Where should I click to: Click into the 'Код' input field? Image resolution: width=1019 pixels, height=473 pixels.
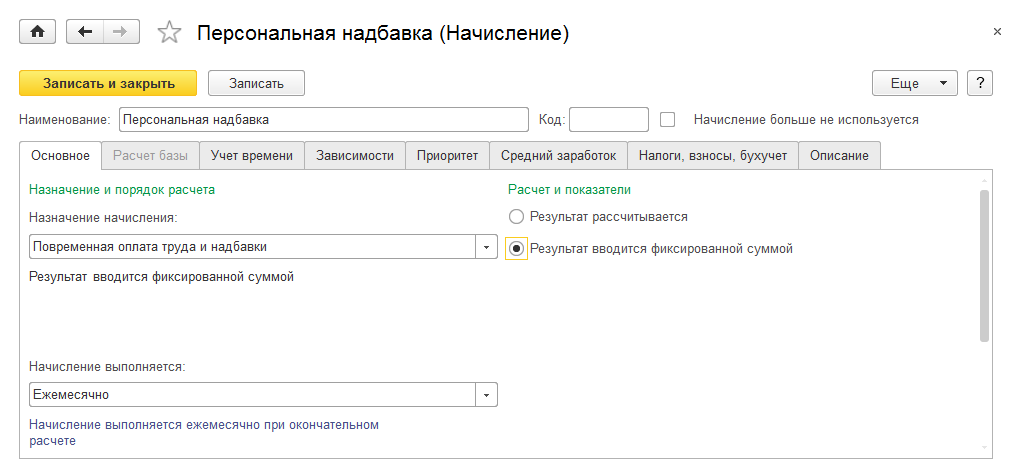[608, 120]
